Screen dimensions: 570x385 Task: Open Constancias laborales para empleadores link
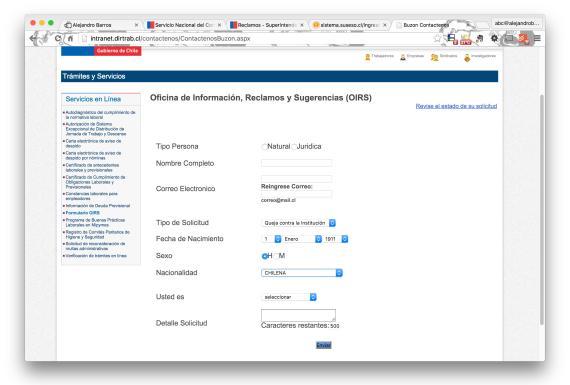(92, 196)
